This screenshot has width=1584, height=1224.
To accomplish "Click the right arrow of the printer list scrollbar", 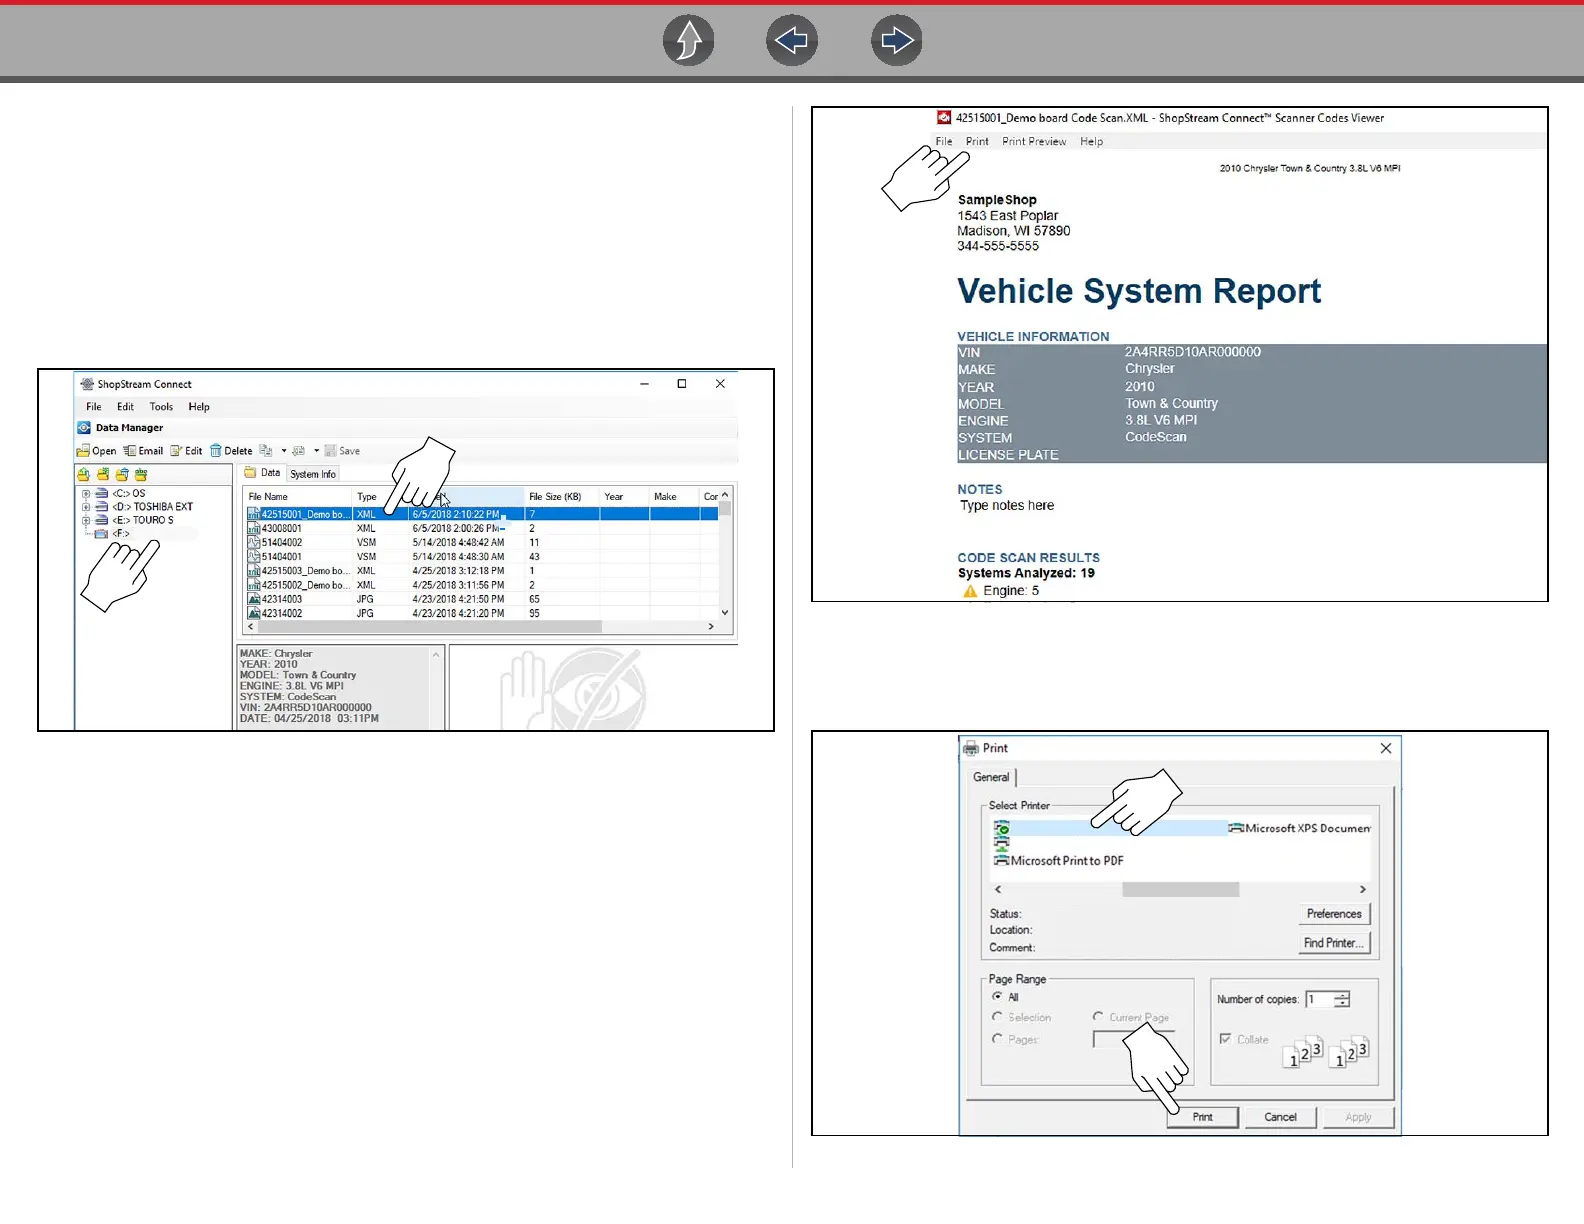I will pyautogui.click(x=1362, y=889).
